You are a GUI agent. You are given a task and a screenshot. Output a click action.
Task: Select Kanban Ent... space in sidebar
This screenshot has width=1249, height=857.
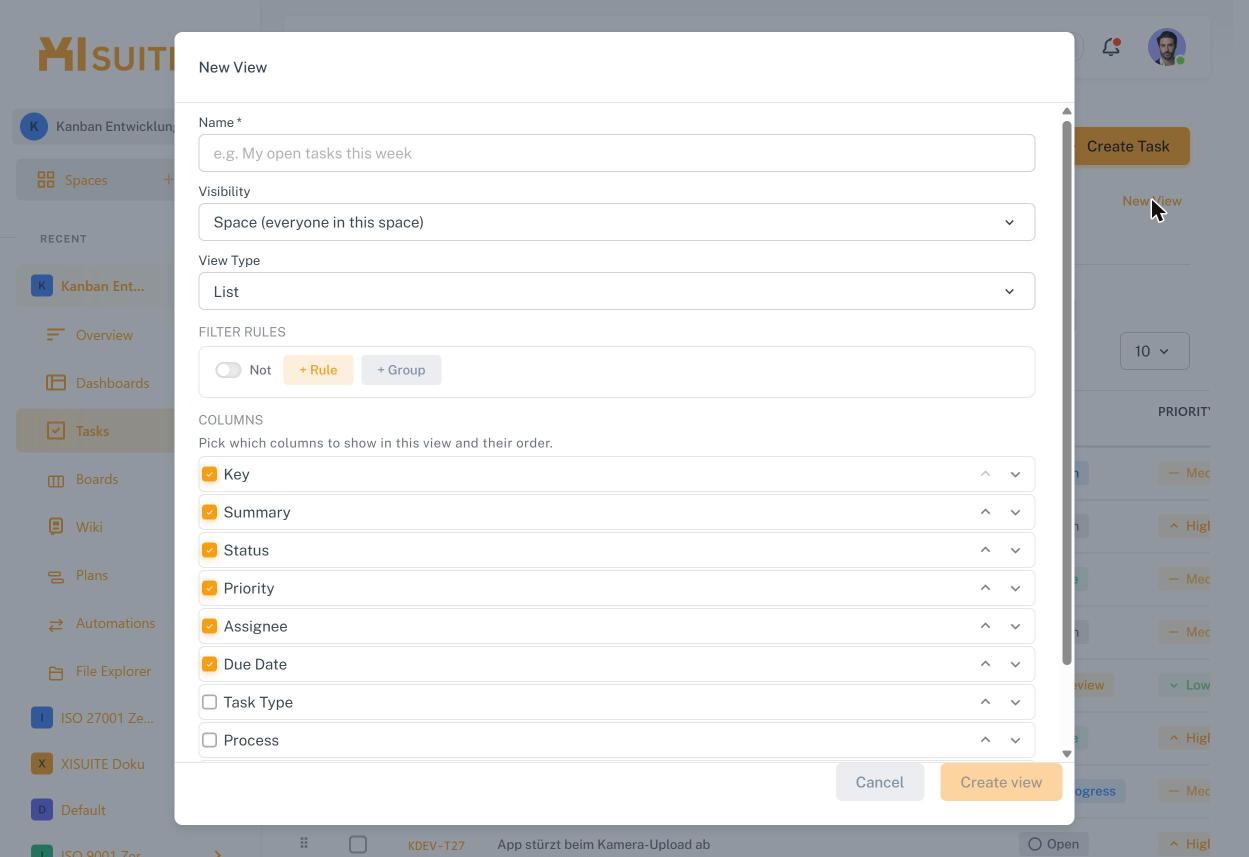click(x=95, y=286)
